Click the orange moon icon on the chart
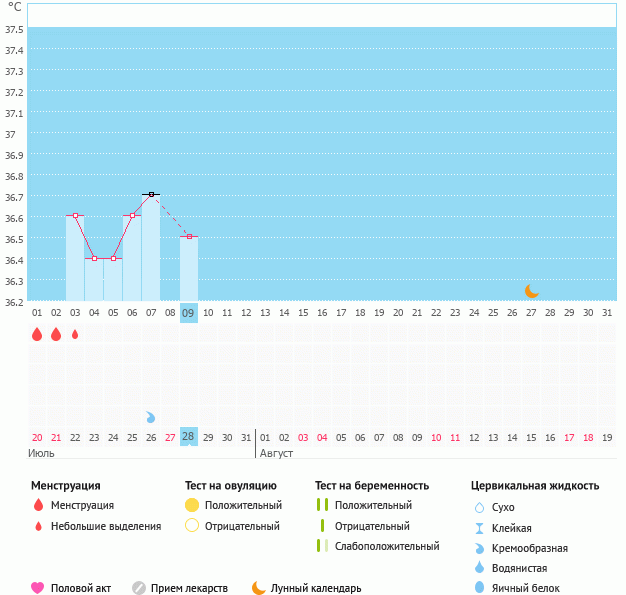 coord(532,291)
